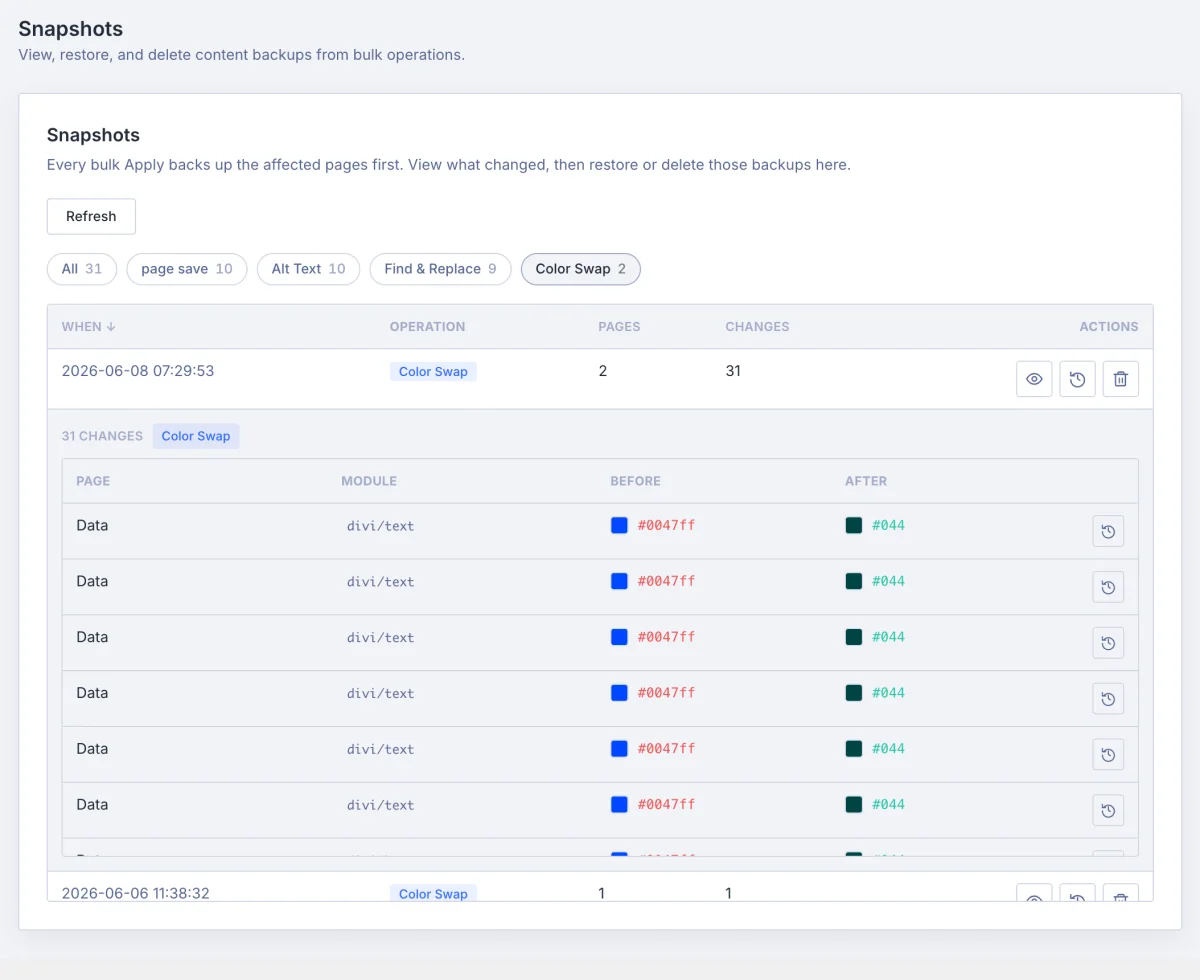Click the Color Swap badge in the 2026-06-08 row
Viewport: 1200px width, 980px height.
(x=433, y=371)
